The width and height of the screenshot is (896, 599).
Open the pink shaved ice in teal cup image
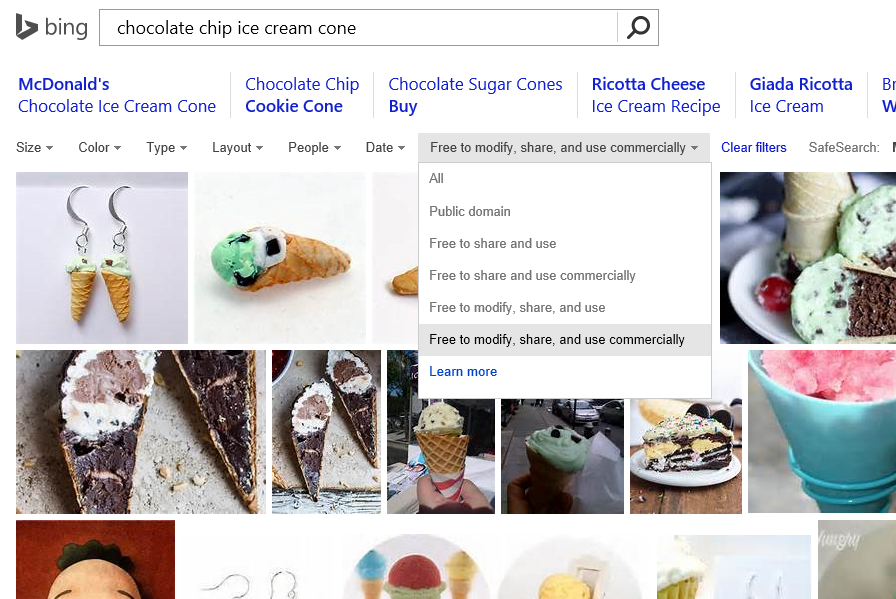point(821,431)
